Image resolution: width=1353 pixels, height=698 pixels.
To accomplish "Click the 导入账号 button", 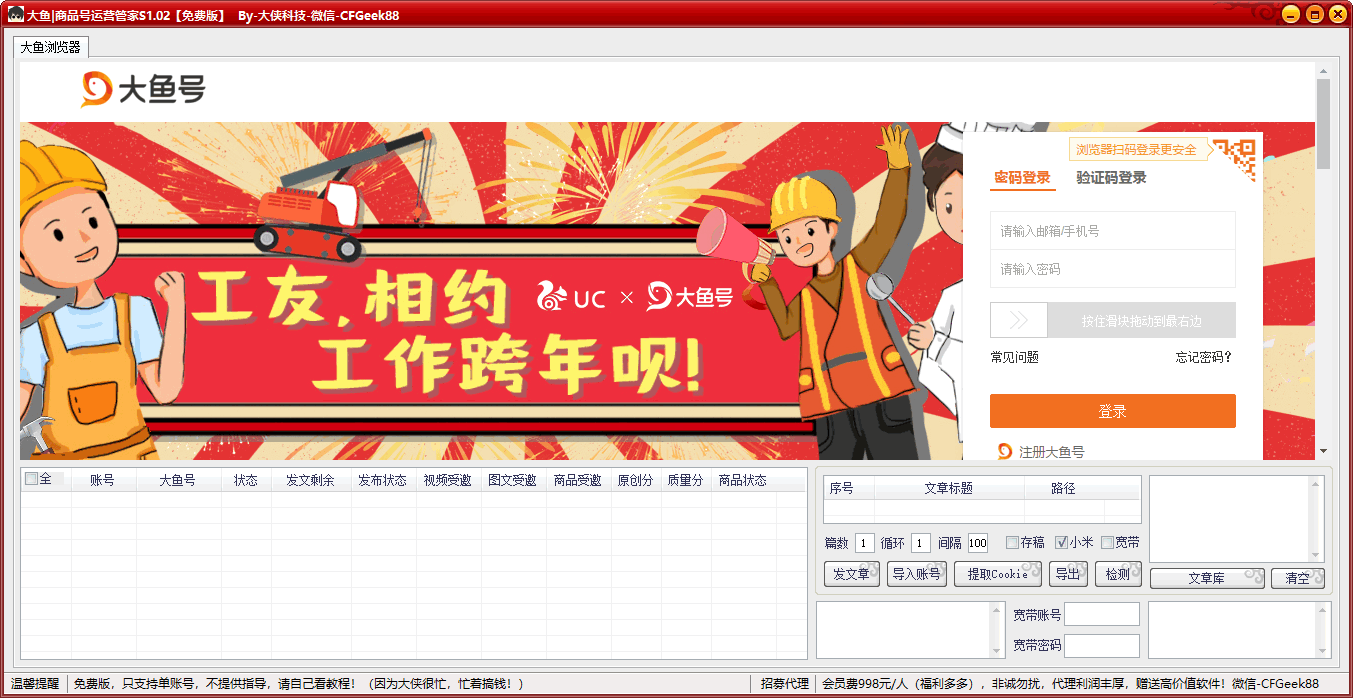I will [916, 575].
